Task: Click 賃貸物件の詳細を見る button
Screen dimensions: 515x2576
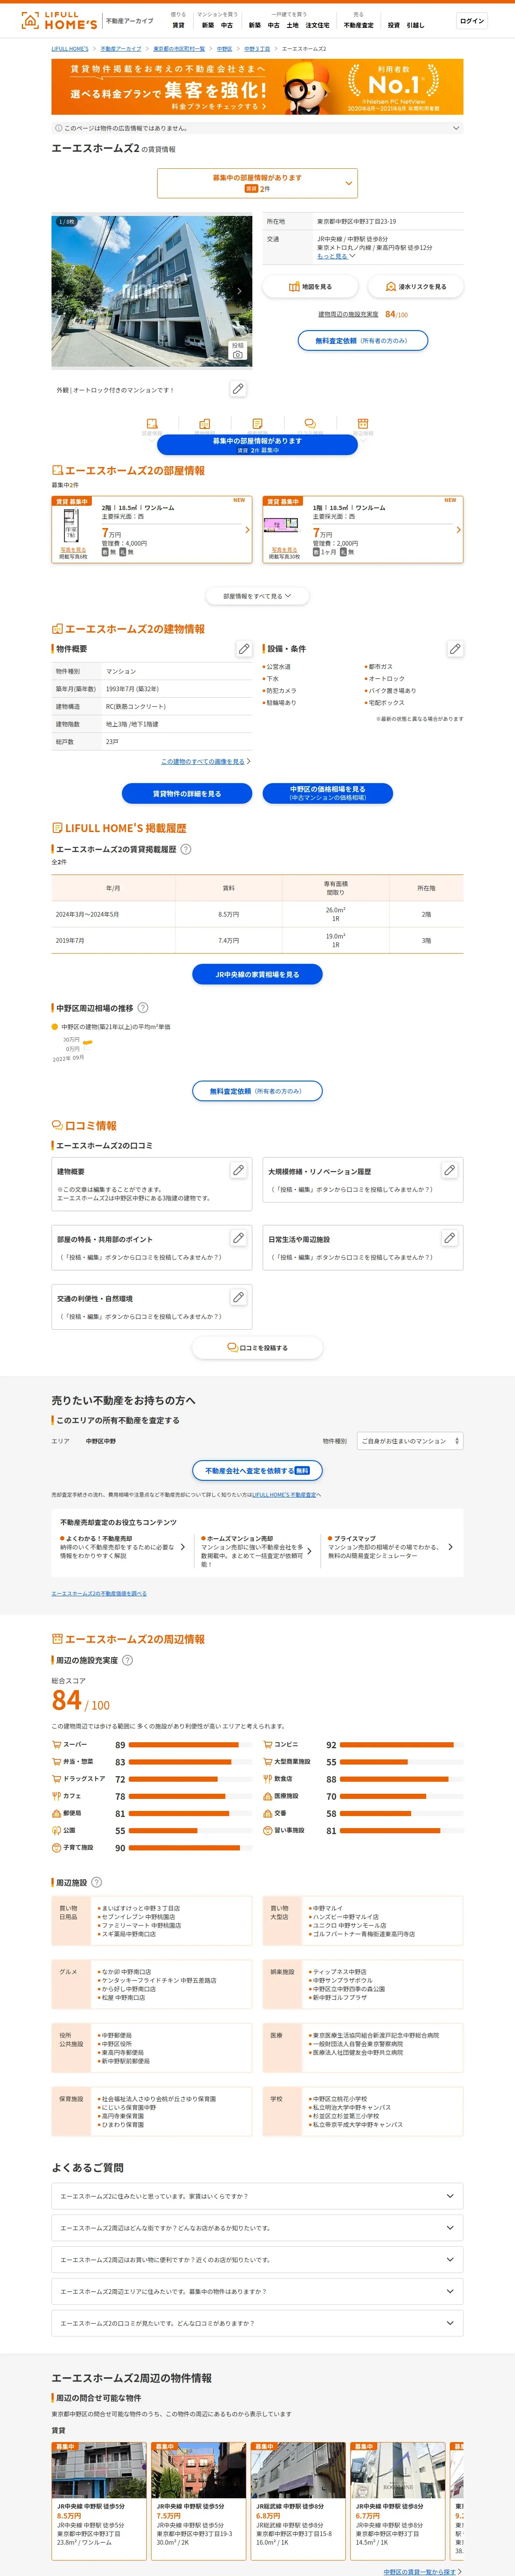Action: point(187,794)
